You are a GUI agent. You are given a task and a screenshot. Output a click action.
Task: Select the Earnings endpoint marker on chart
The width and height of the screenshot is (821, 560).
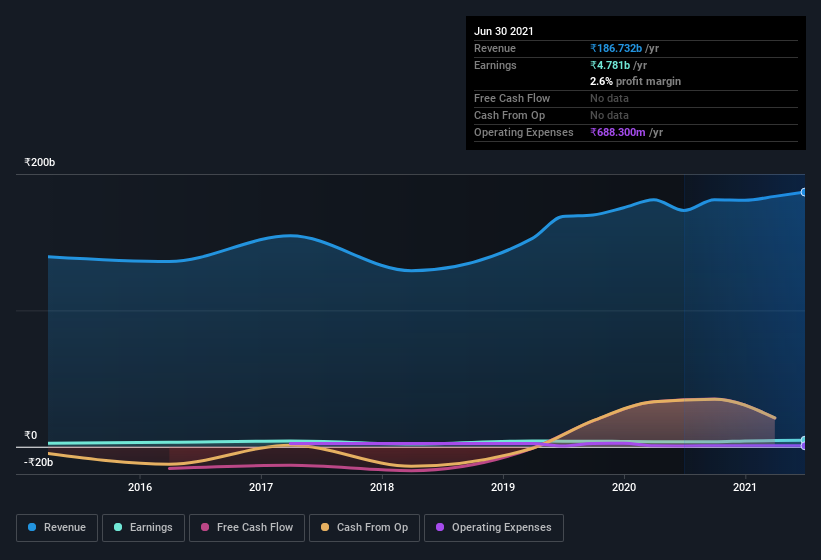(x=804, y=440)
